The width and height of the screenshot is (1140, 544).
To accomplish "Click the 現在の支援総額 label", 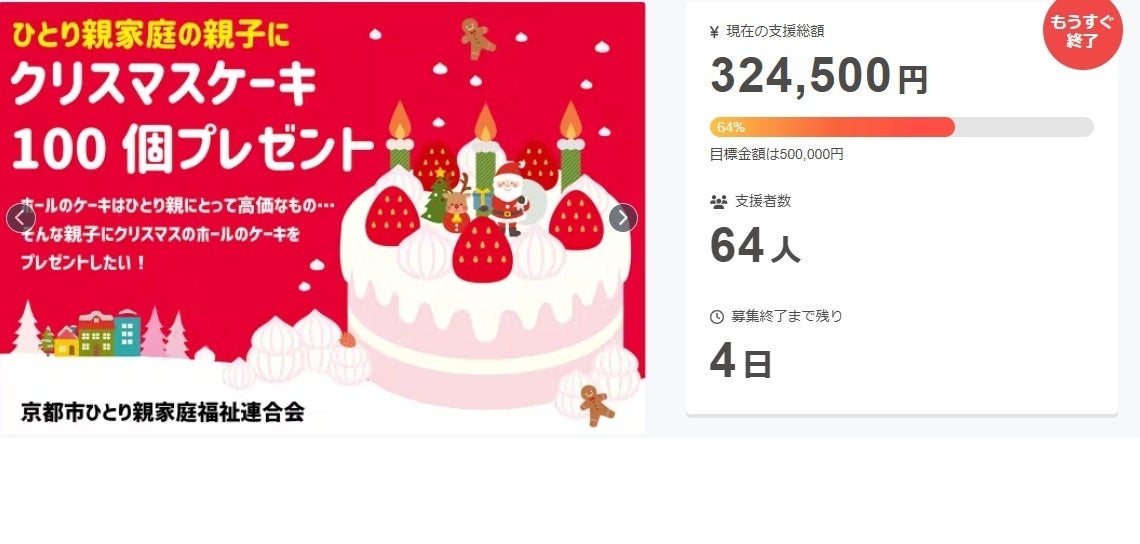I will 775,31.
